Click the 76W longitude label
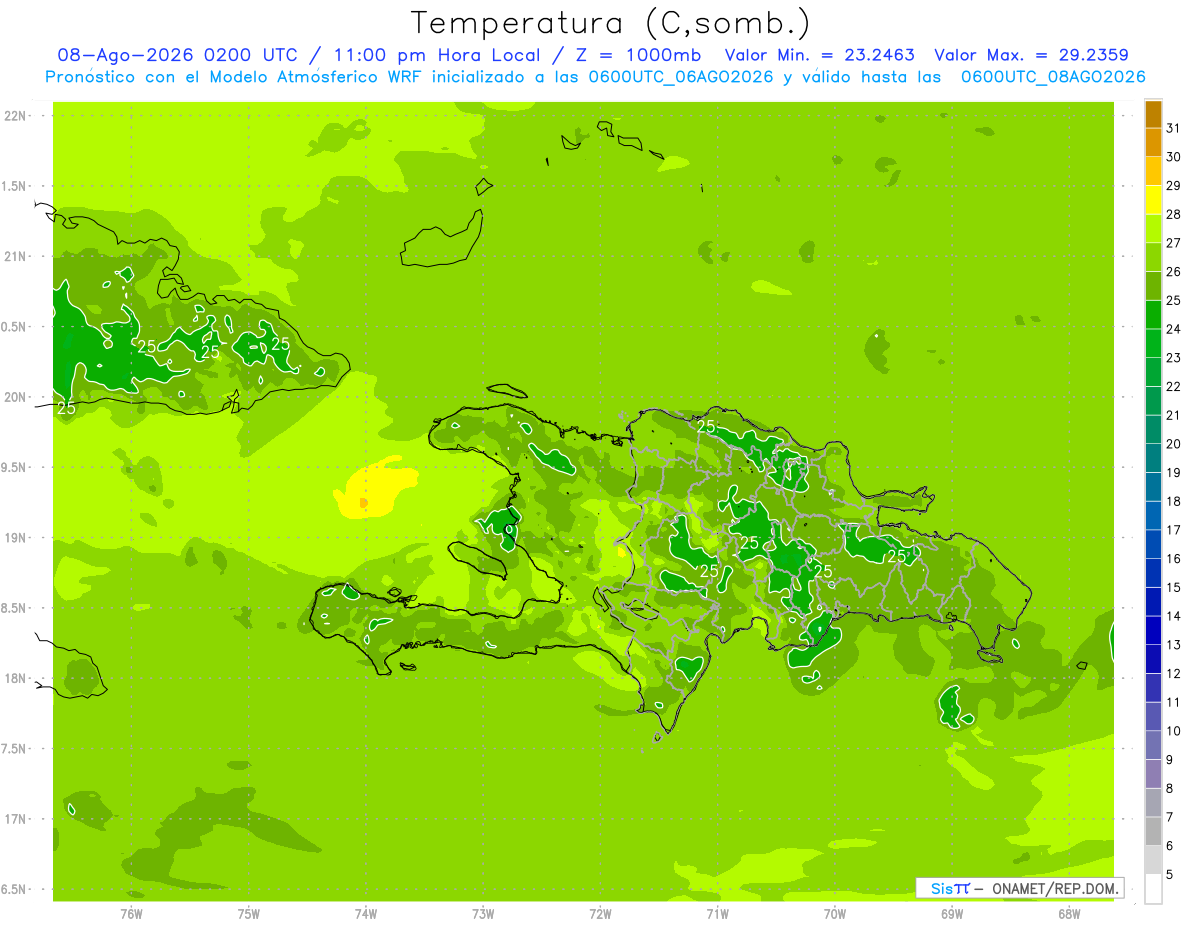This screenshot has width=1200, height=927. point(131,914)
